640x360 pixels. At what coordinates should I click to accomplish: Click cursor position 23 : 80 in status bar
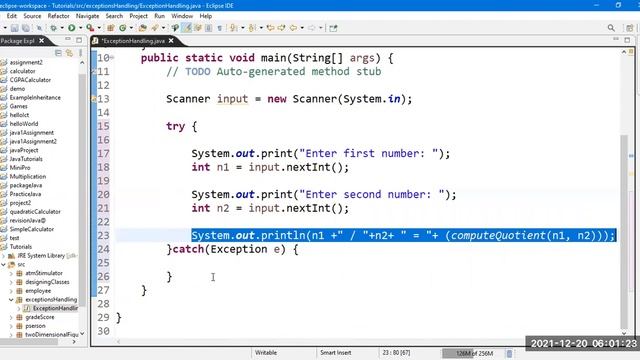[x=396, y=353]
